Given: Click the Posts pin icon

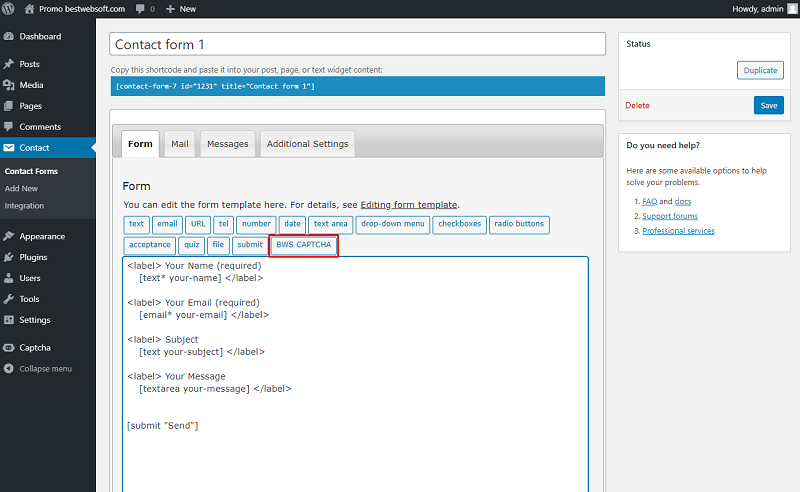Looking at the screenshot, I should click(9, 64).
